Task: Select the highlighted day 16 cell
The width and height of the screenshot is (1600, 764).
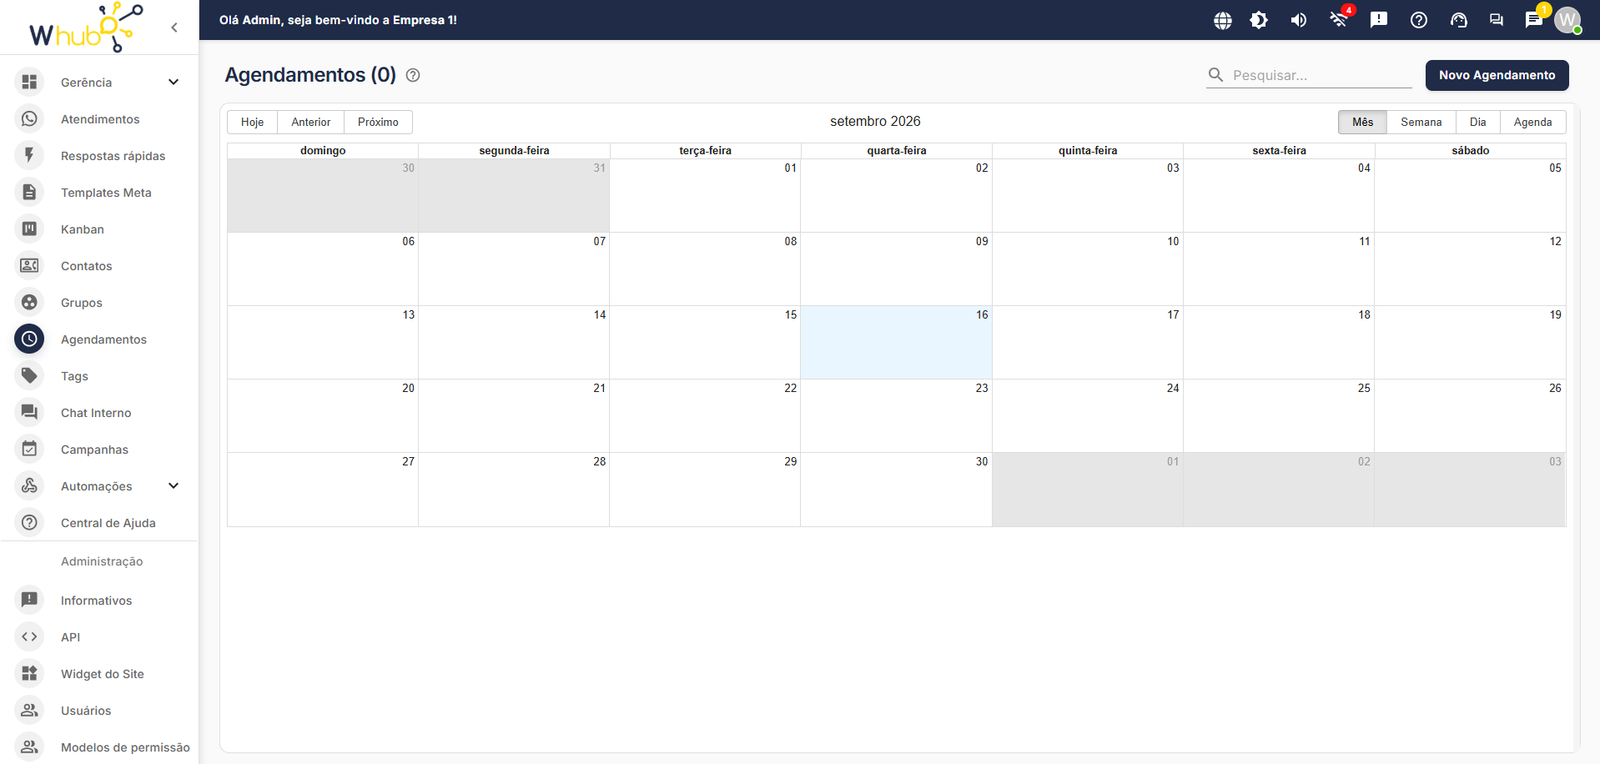Action: click(896, 342)
